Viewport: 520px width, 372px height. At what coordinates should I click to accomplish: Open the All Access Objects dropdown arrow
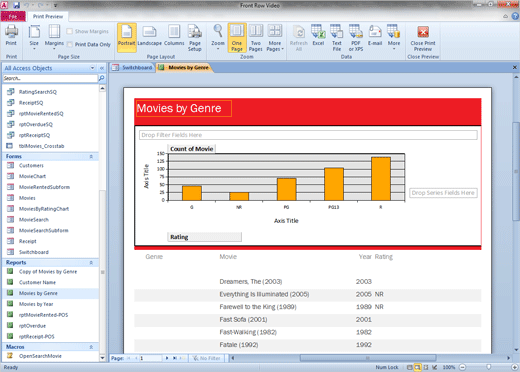click(92, 68)
